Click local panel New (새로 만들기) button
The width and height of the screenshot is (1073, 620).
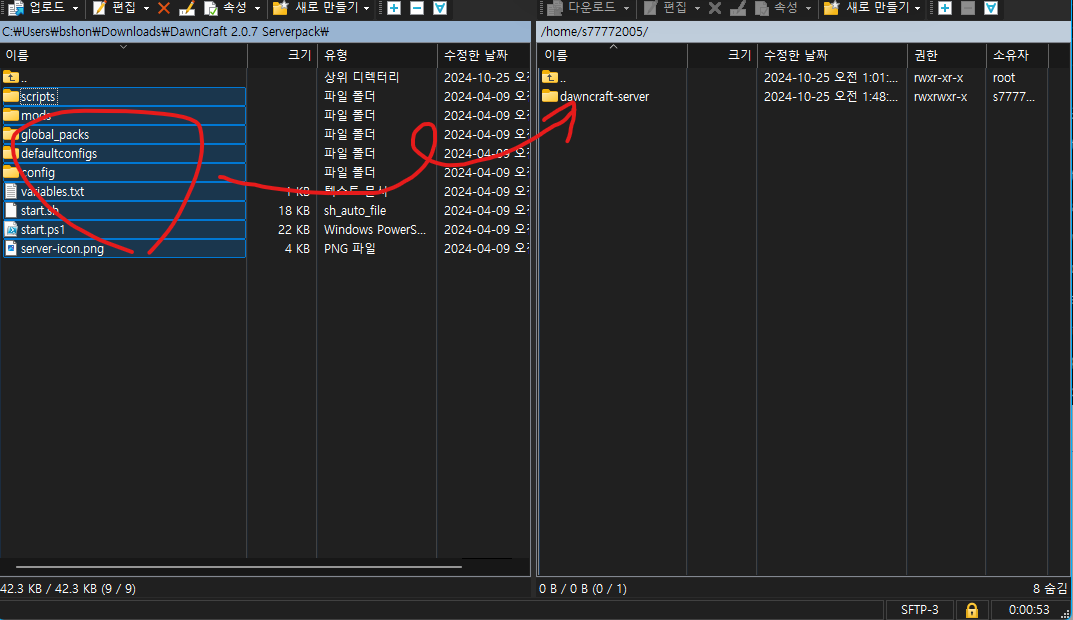316,8
